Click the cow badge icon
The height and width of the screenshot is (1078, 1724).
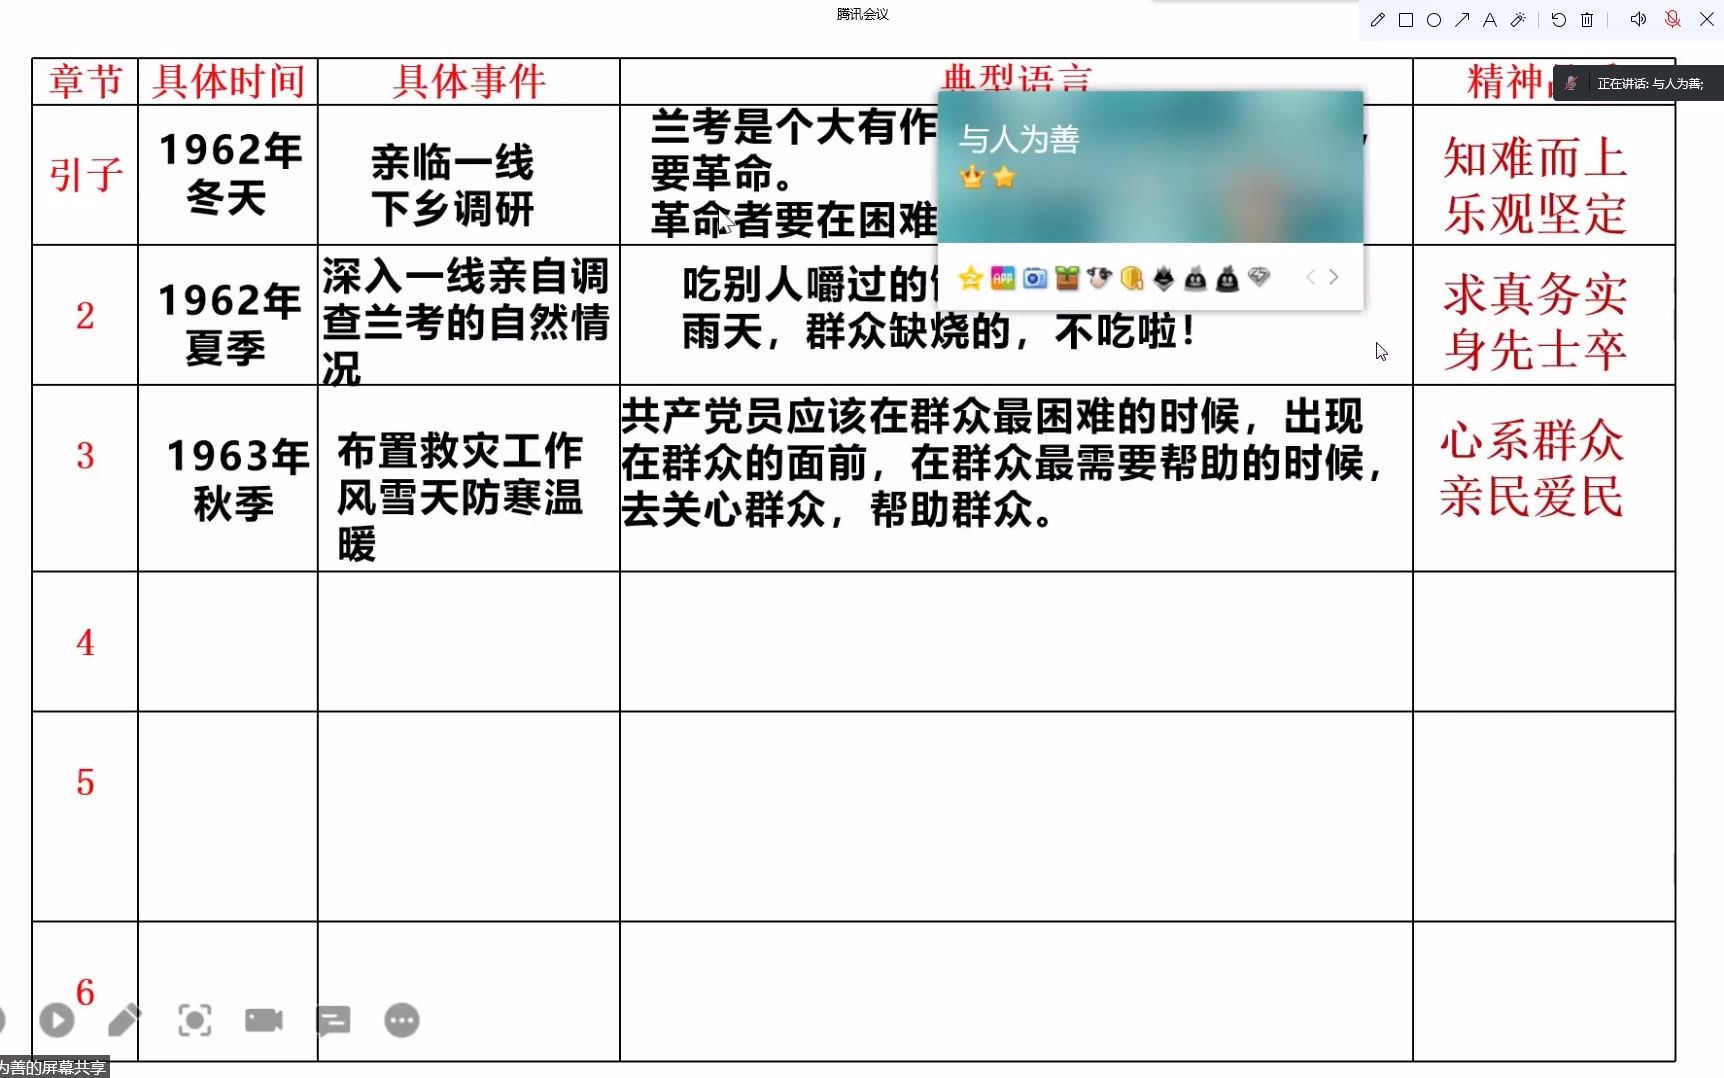1099,278
